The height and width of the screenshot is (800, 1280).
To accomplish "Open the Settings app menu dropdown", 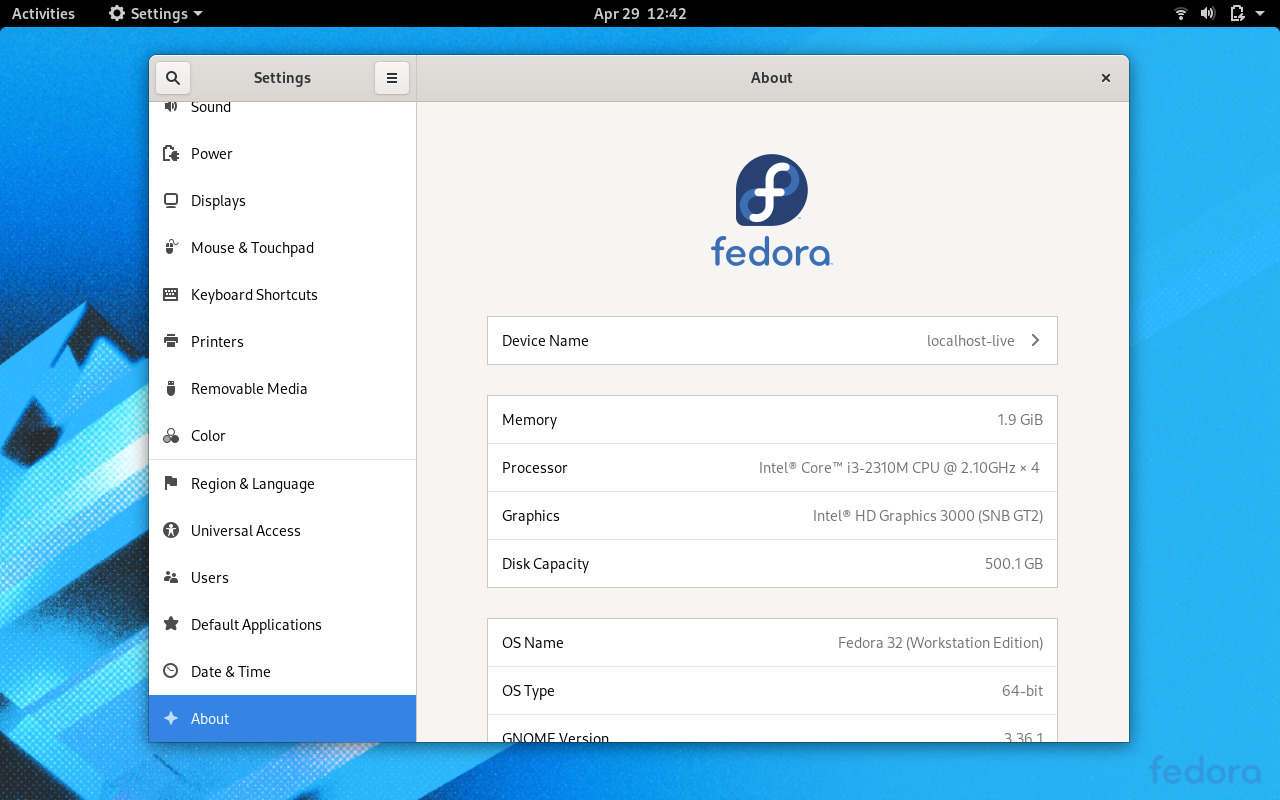I will point(155,14).
